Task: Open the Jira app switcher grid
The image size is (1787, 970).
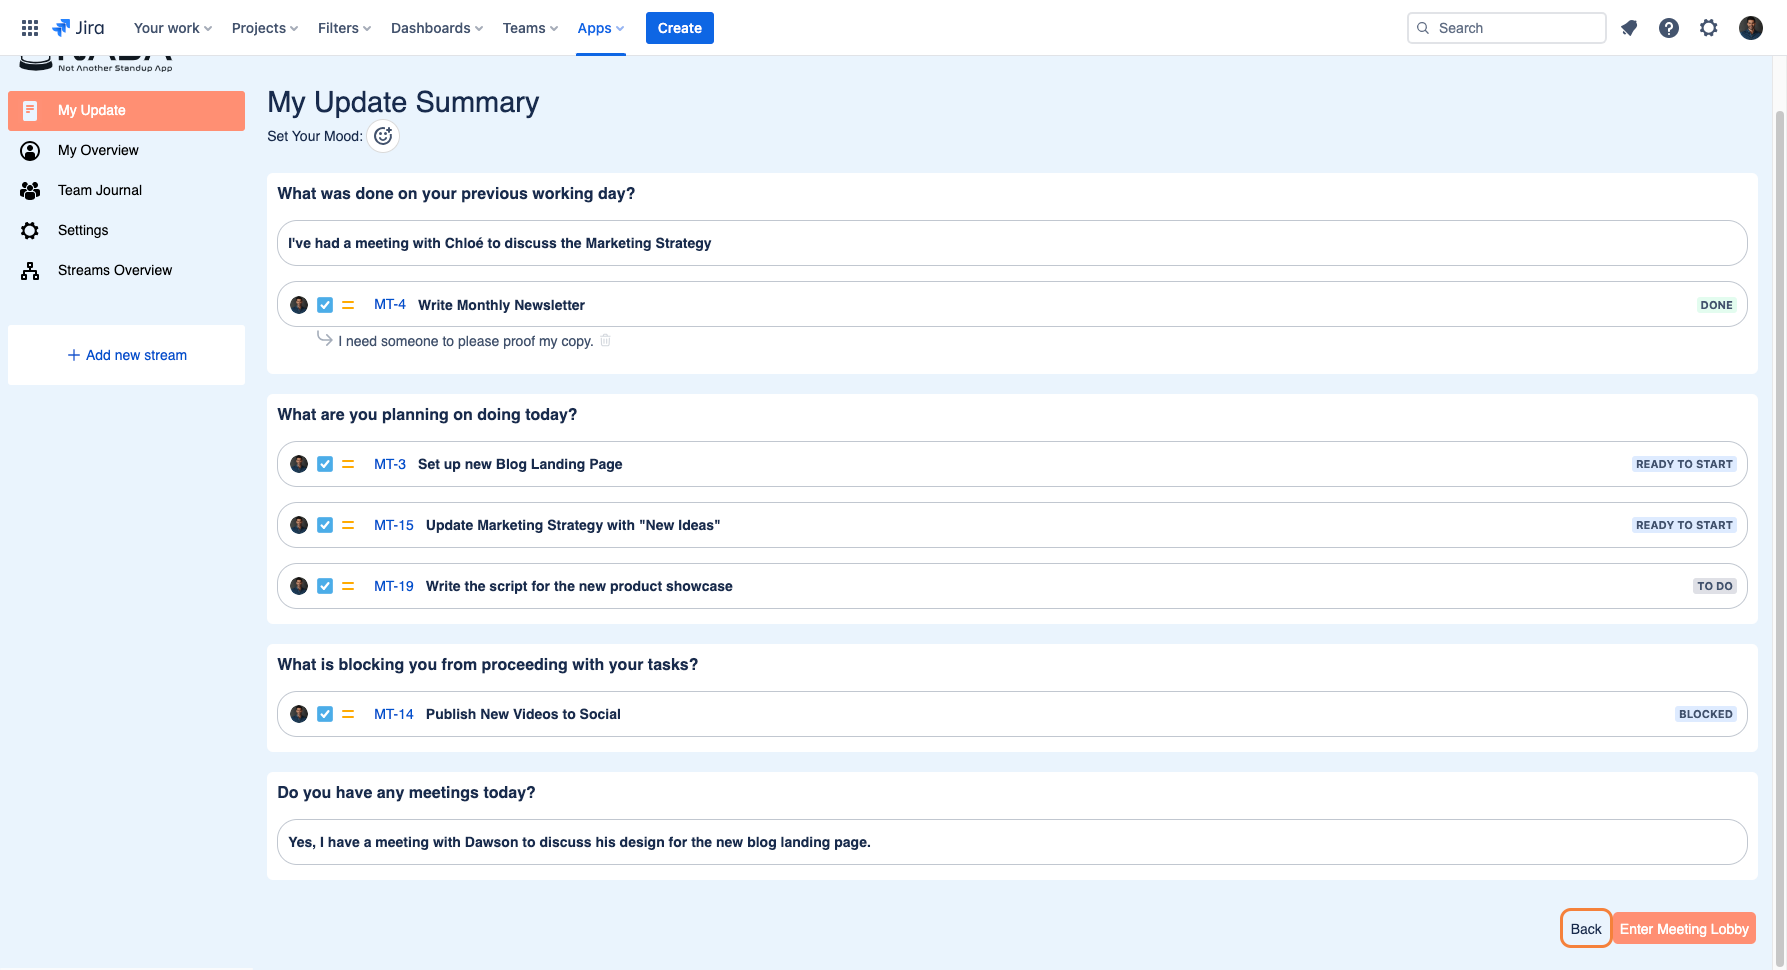Action: [30, 28]
